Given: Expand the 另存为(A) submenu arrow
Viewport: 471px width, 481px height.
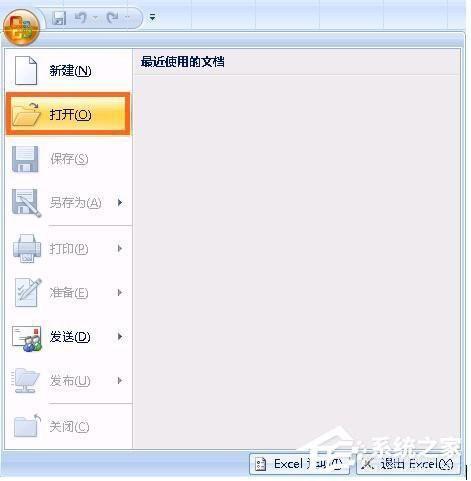Looking at the screenshot, I should coord(120,202).
